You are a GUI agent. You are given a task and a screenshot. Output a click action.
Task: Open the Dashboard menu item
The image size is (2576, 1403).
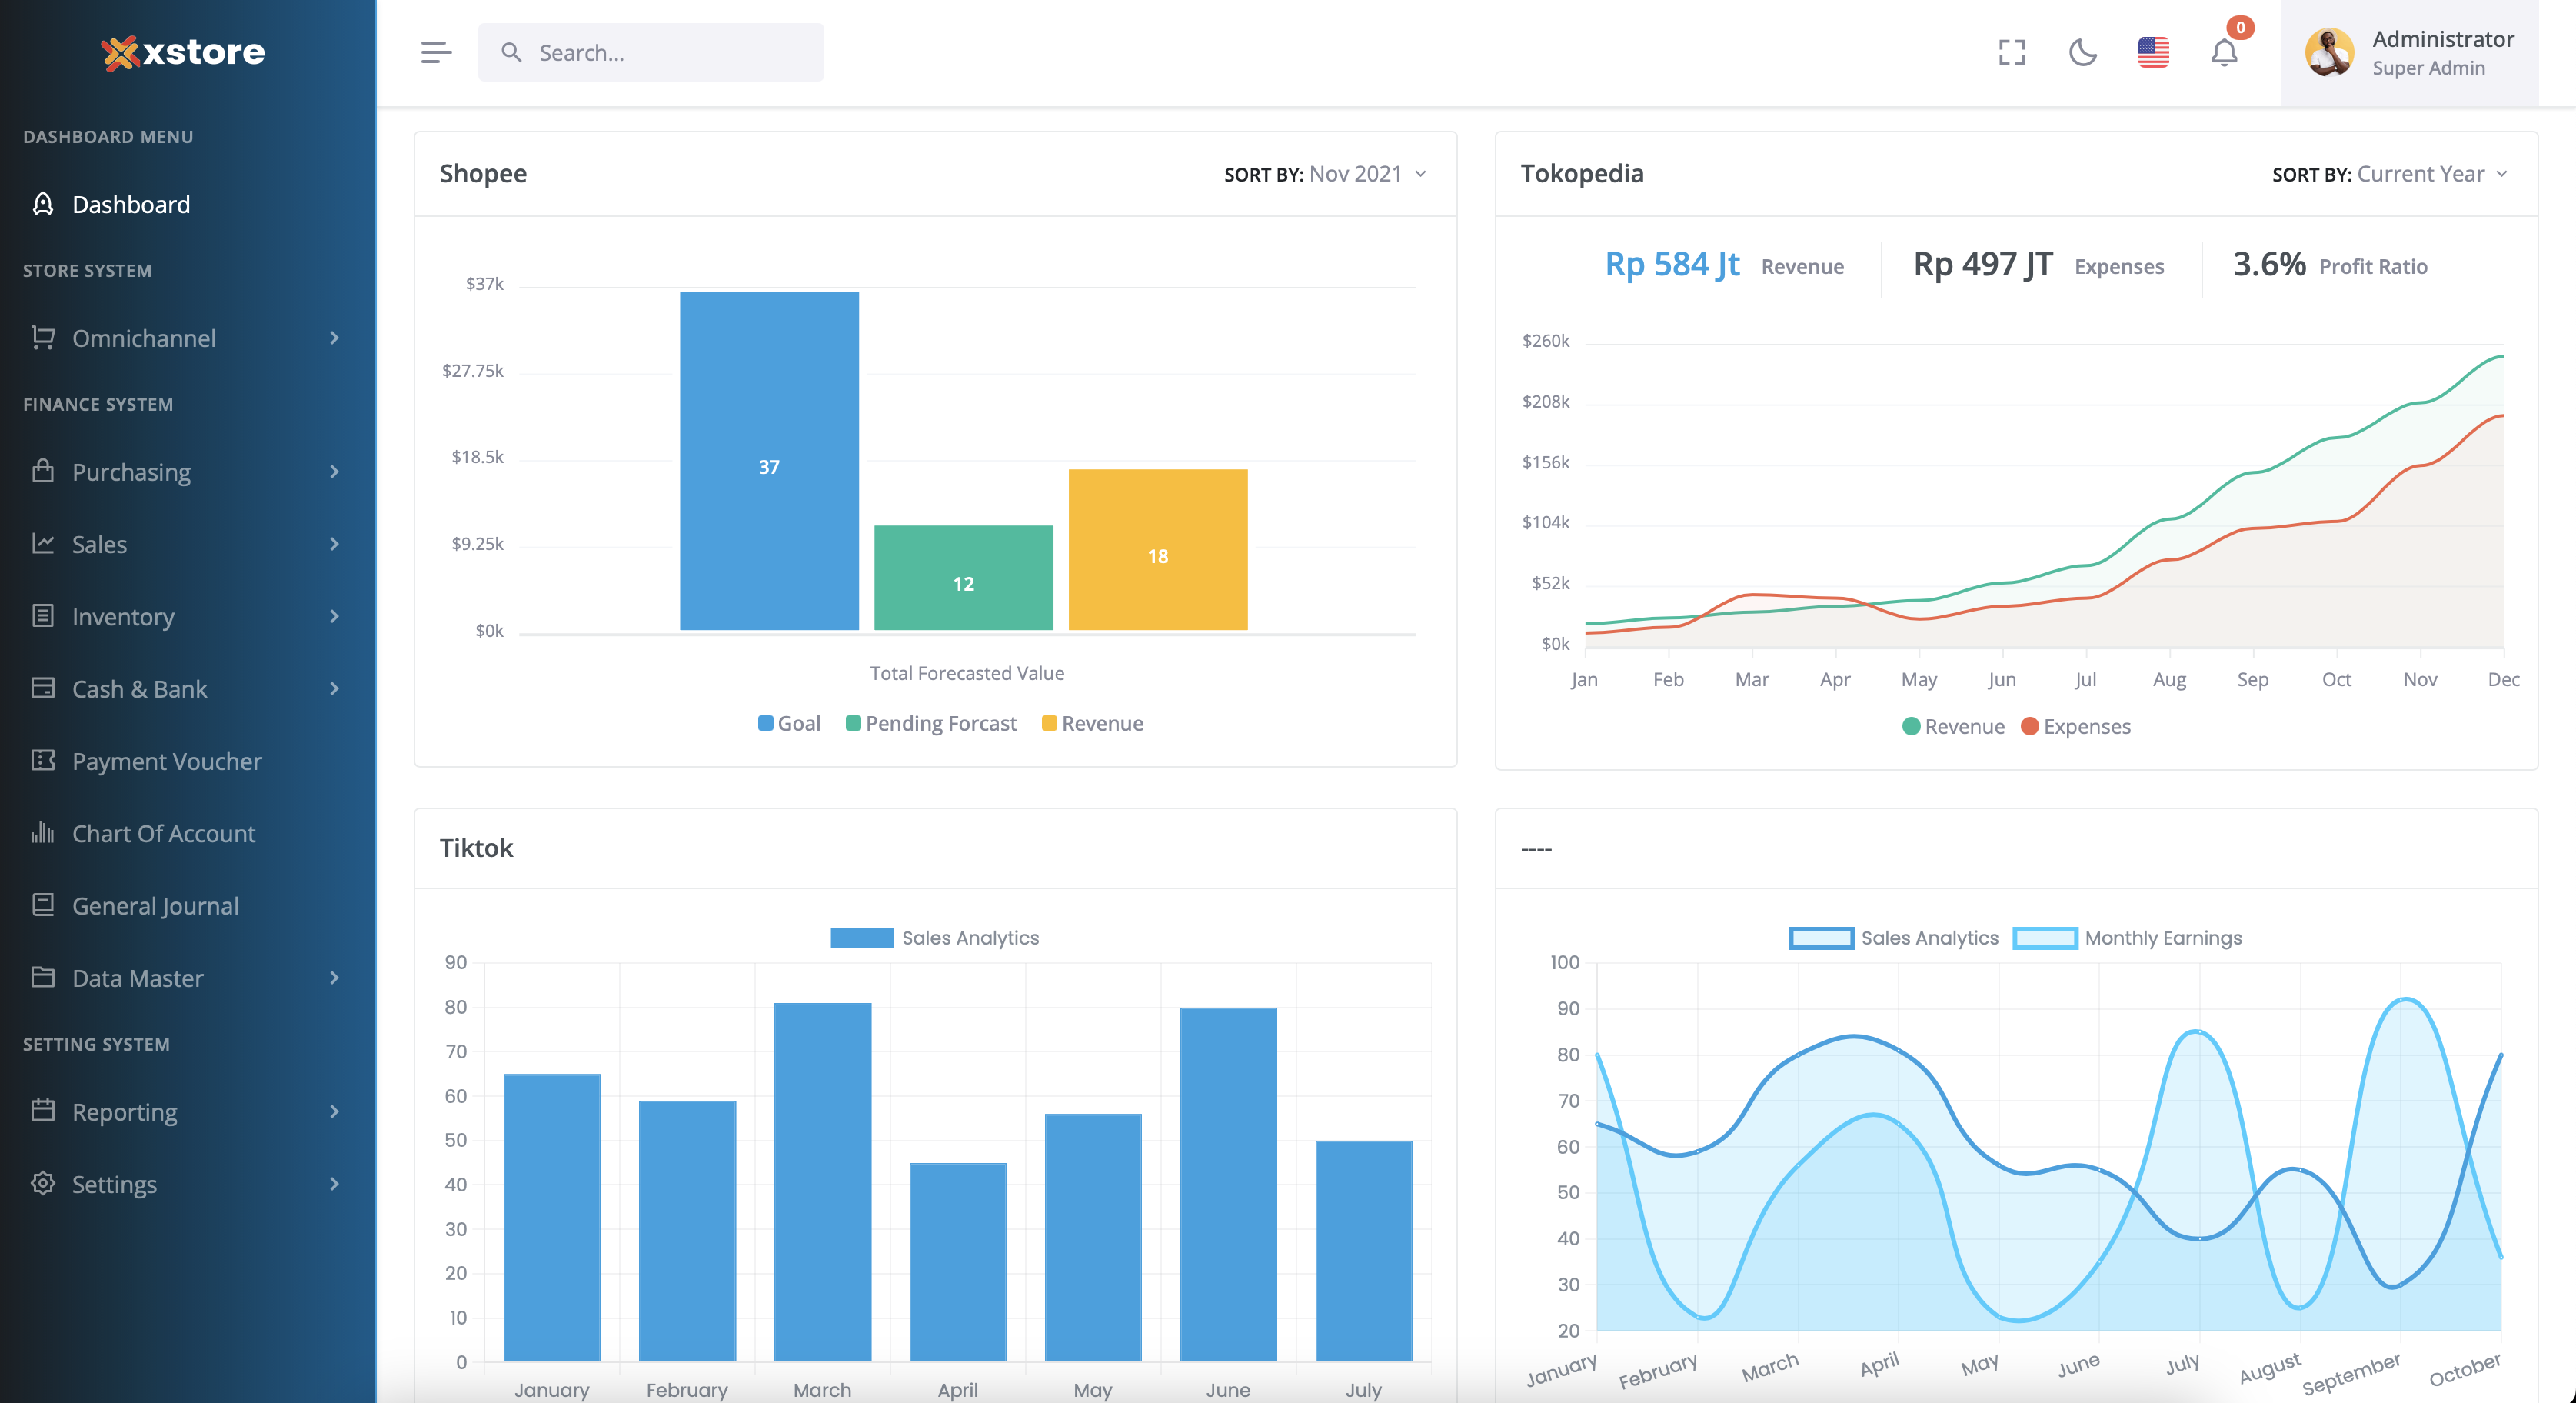point(188,204)
